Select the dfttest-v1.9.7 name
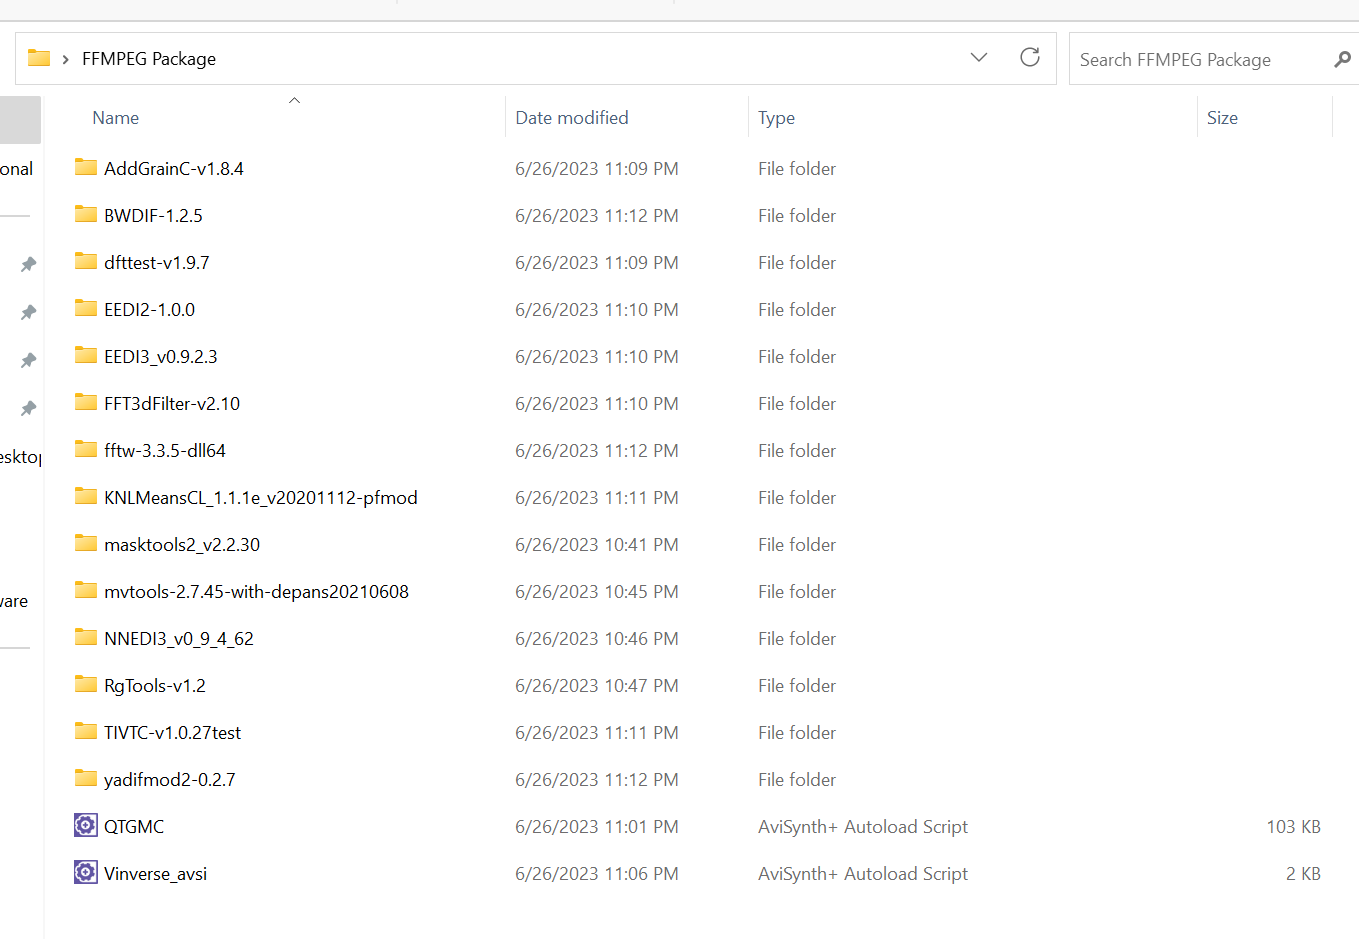This screenshot has height=939, width=1359. (x=157, y=263)
